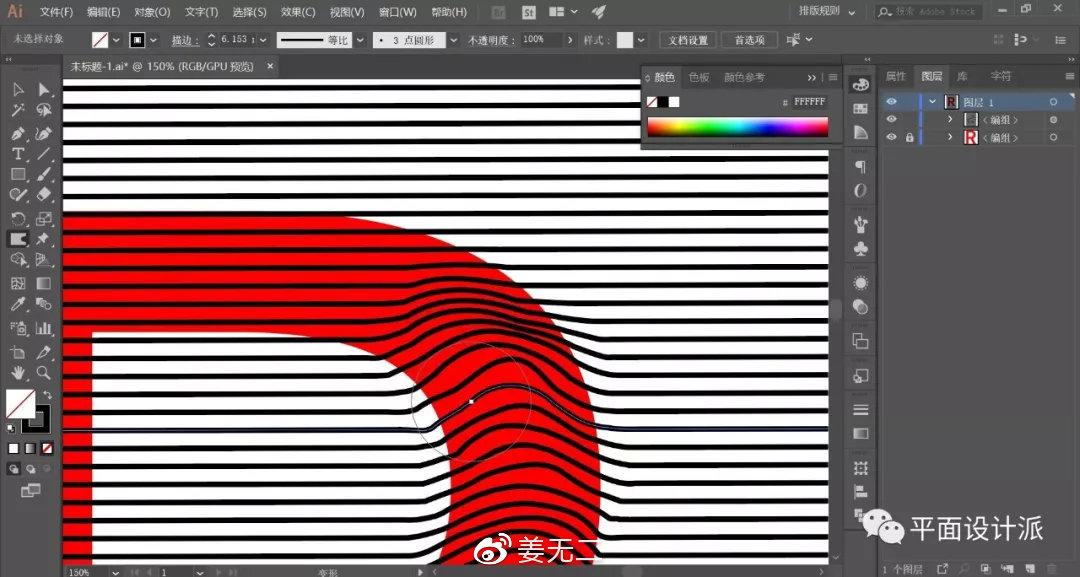1080x577 pixels.
Task: Select the Pen tool
Action: click(x=17, y=133)
